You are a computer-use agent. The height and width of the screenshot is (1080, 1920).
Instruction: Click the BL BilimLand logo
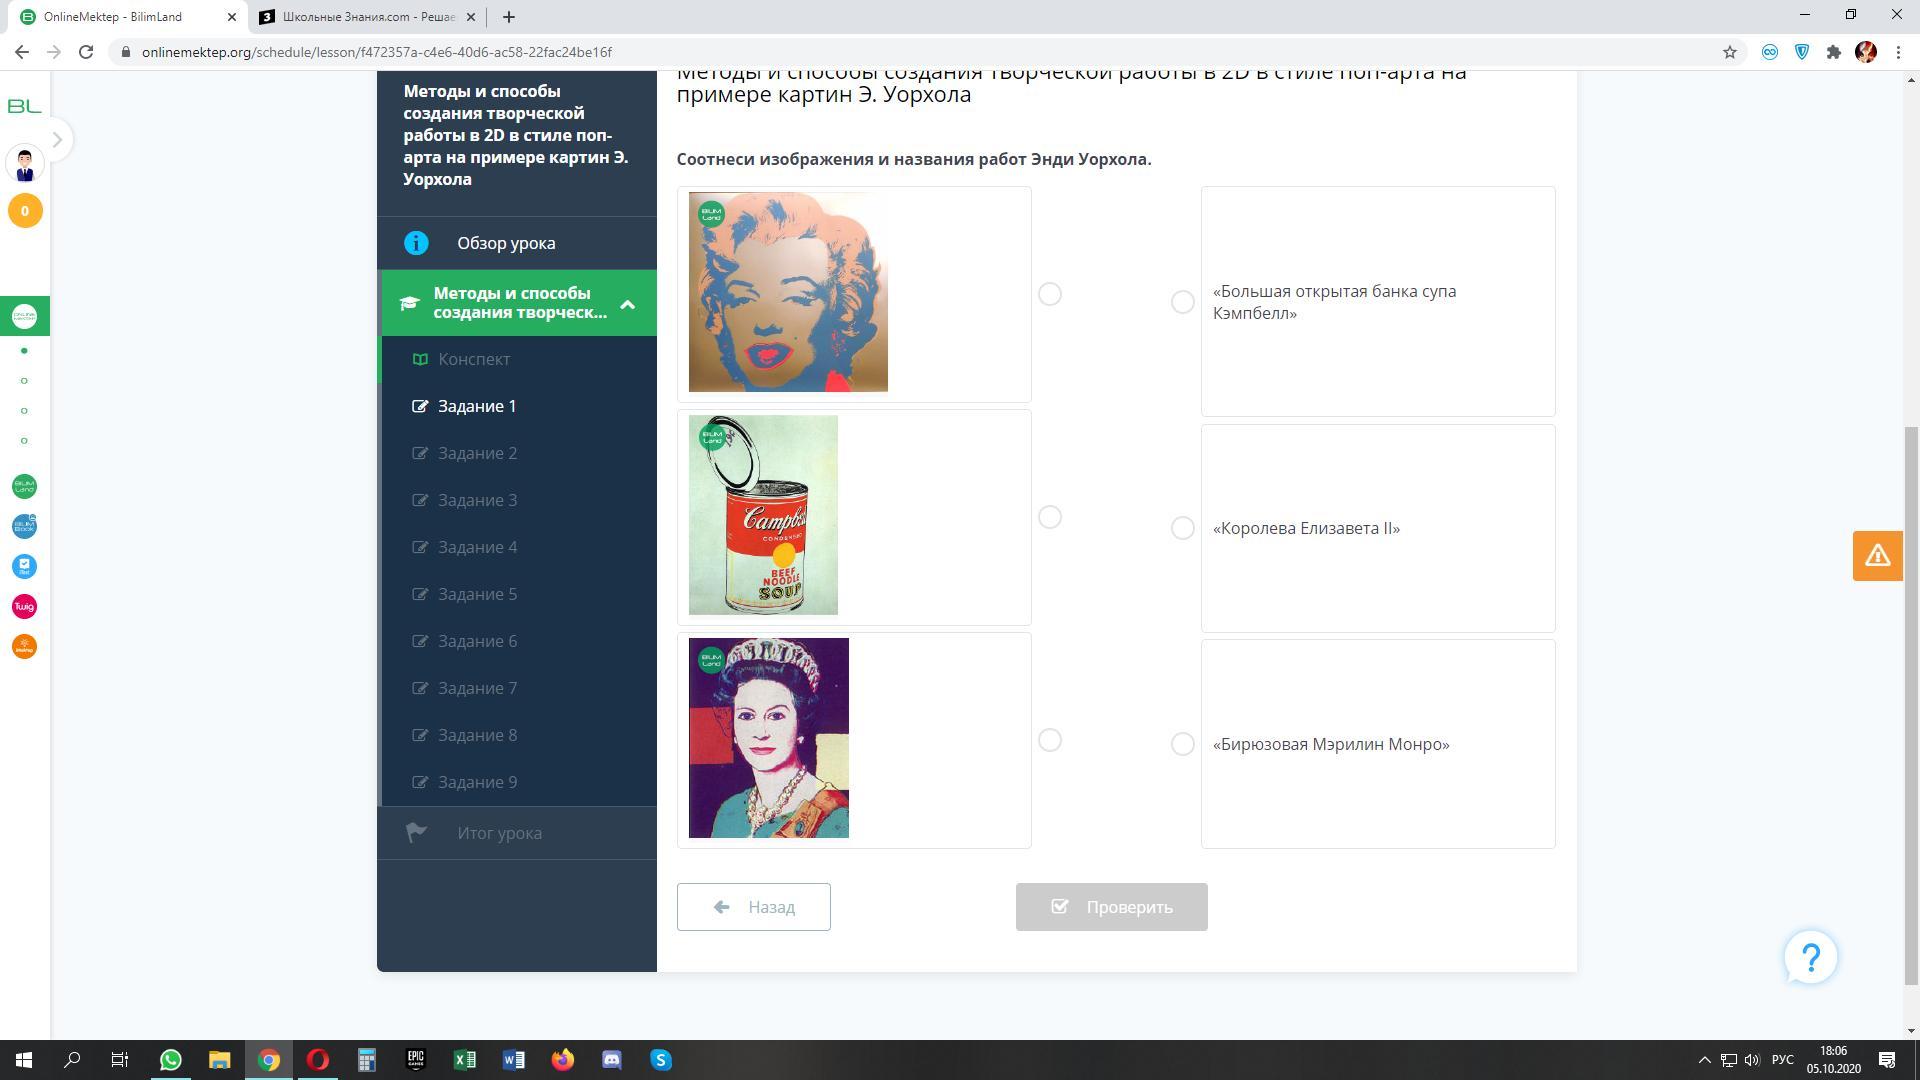24,106
